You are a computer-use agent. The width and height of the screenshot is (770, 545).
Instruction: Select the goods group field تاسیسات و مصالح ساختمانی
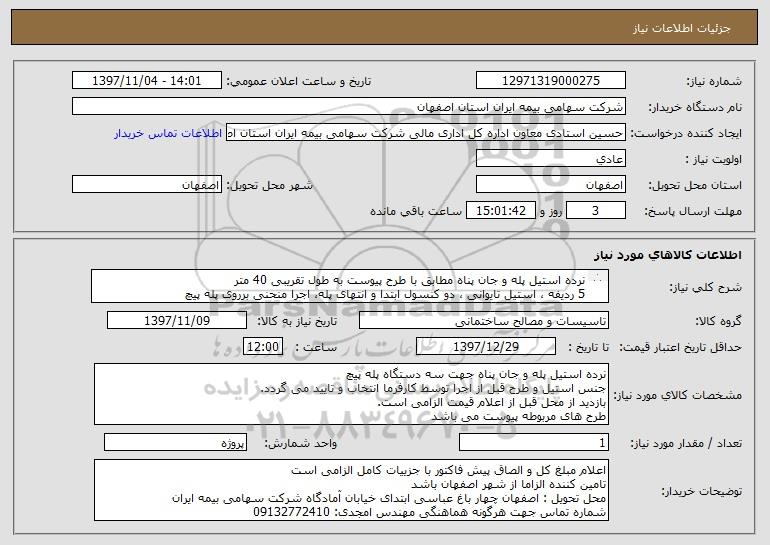click(484, 321)
